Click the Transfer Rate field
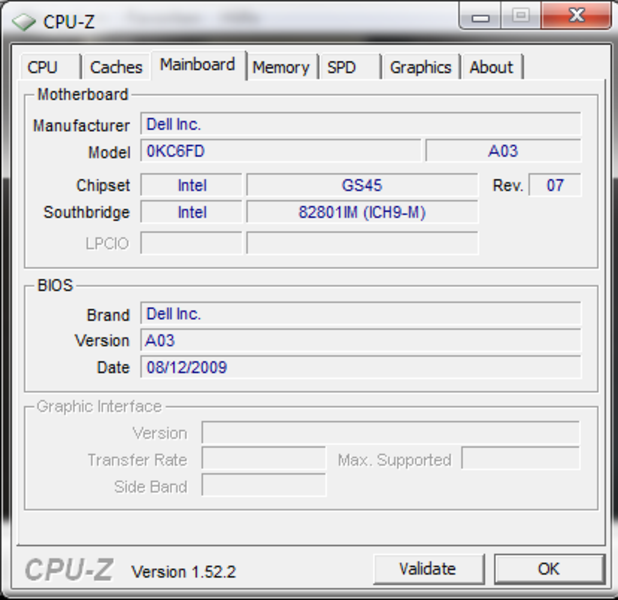Viewport: 618px width, 600px height. (x=264, y=459)
